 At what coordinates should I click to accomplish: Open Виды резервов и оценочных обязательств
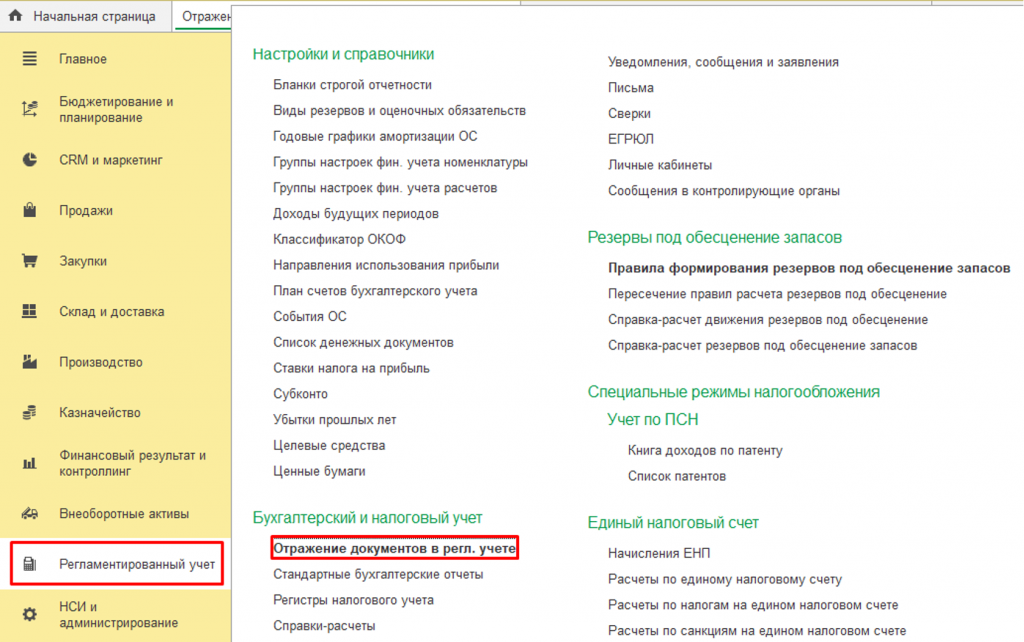tap(400, 110)
